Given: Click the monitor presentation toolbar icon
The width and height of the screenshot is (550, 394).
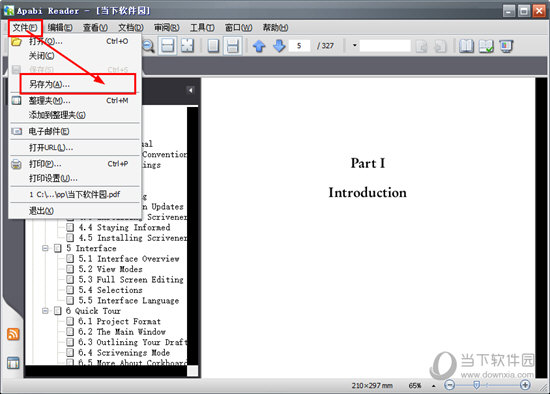Looking at the screenshot, I should pos(506,46).
